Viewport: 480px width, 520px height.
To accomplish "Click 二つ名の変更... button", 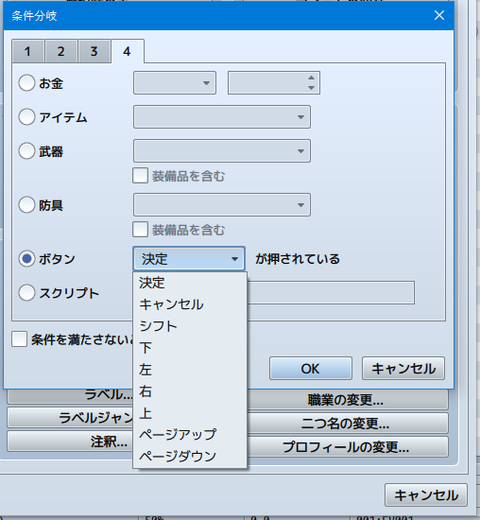I will (348, 424).
